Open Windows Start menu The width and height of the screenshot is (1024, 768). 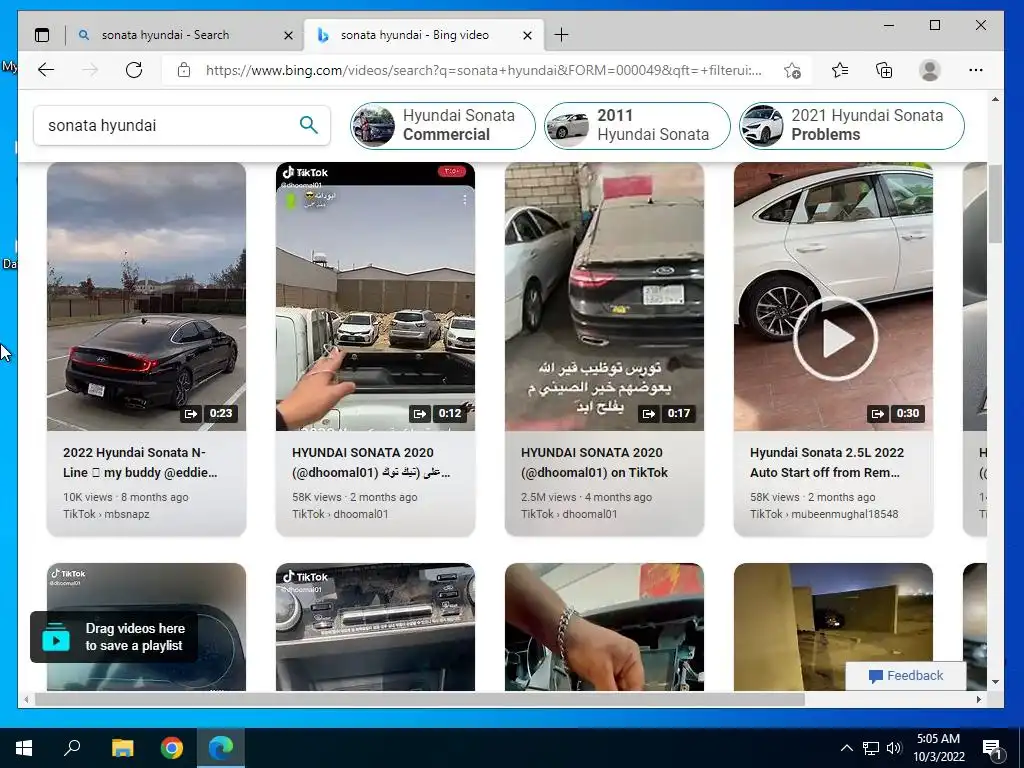click(24, 748)
